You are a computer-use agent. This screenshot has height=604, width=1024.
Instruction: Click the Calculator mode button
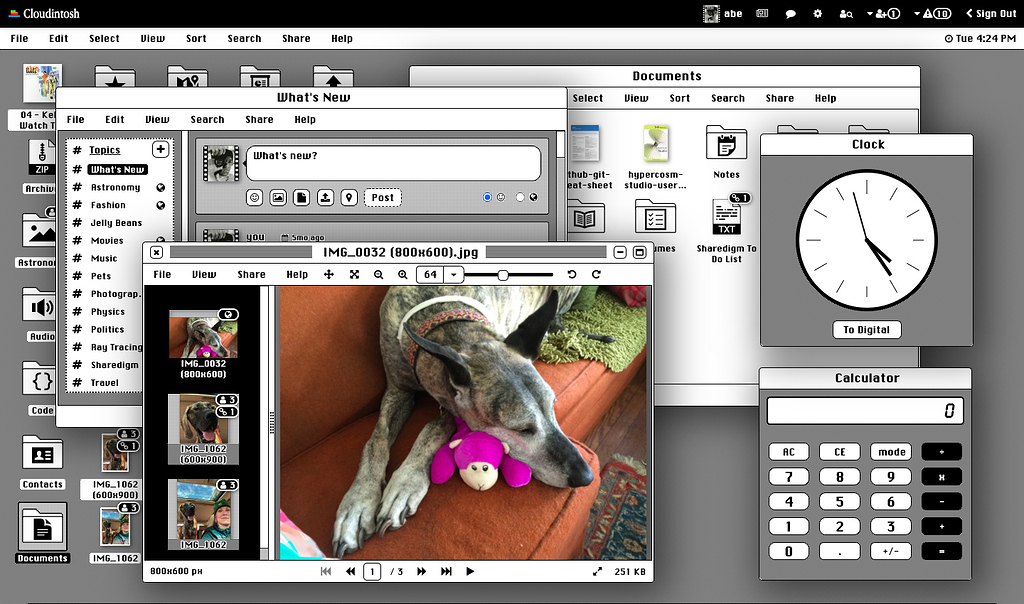coord(891,452)
